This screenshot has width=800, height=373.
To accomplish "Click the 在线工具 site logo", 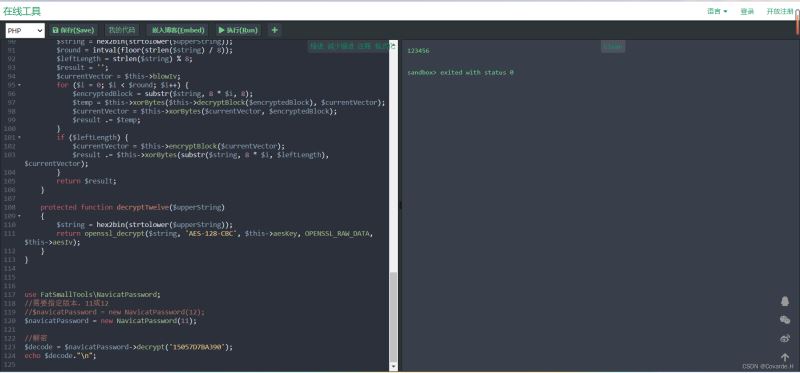I will [22, 11].
